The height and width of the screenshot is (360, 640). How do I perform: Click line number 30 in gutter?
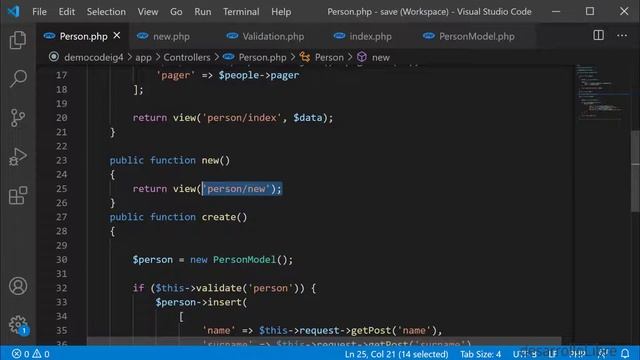coord(62,260)
